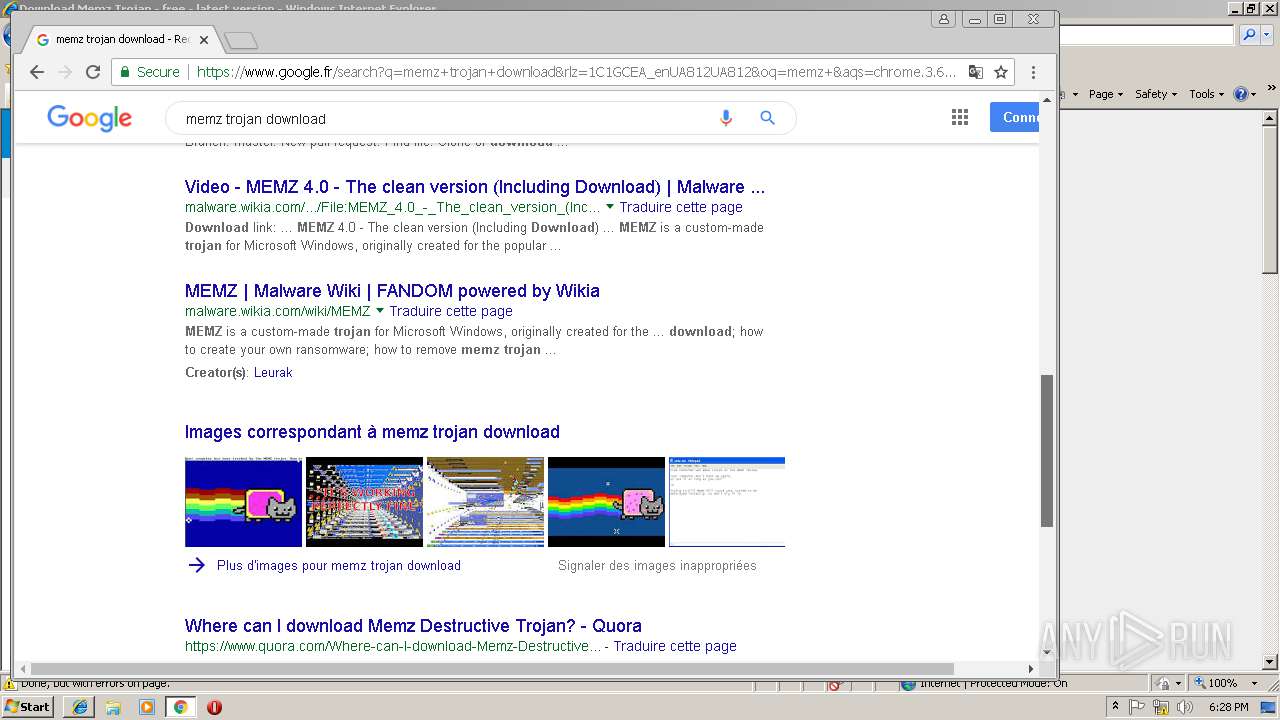This screenshot has height=720, width=1280.
Task: Click Traduire cette page under Video result
Action: [681, 207]
